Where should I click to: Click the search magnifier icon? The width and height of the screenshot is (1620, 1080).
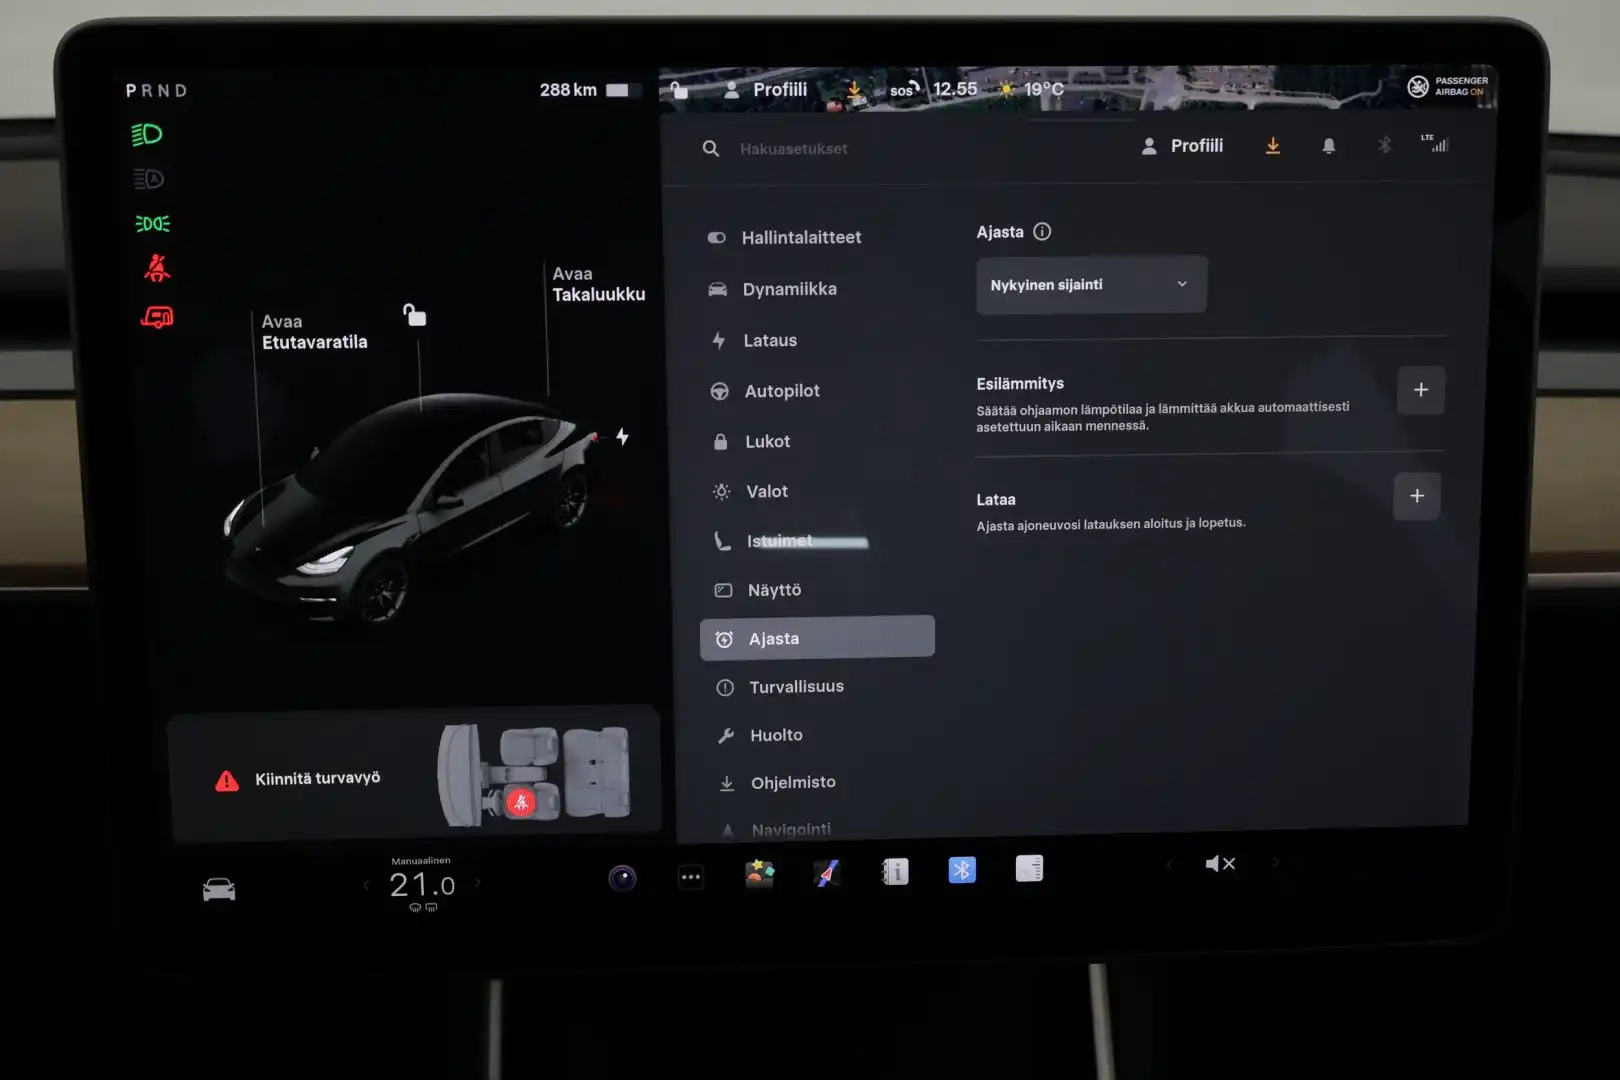coord(711,149)
